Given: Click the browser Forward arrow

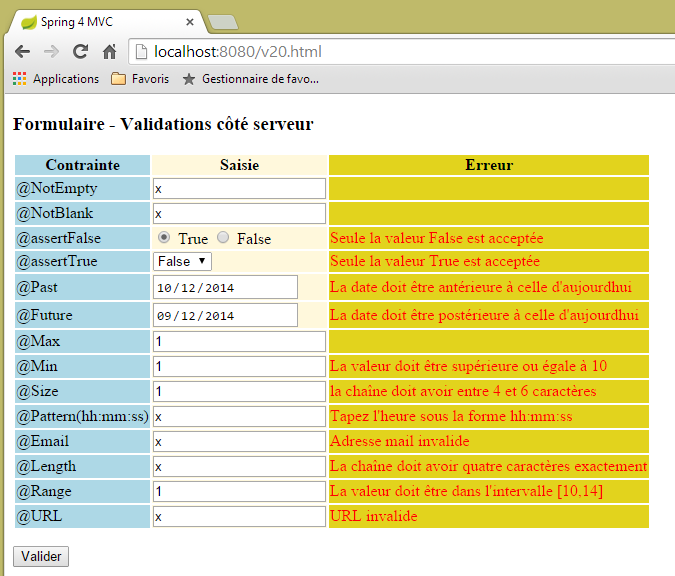Looking at the screenshot, I should click(x=51, y=52).
